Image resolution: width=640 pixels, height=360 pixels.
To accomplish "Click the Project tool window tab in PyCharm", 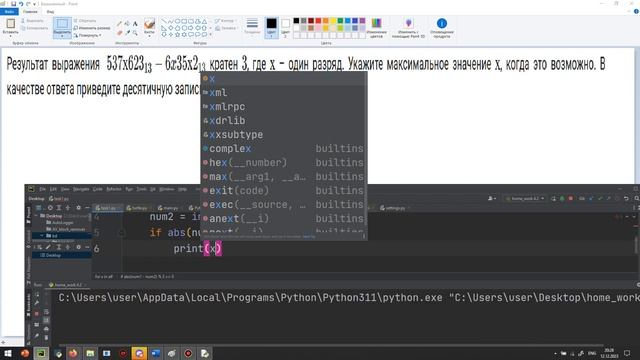I will (x=28, y=214).
